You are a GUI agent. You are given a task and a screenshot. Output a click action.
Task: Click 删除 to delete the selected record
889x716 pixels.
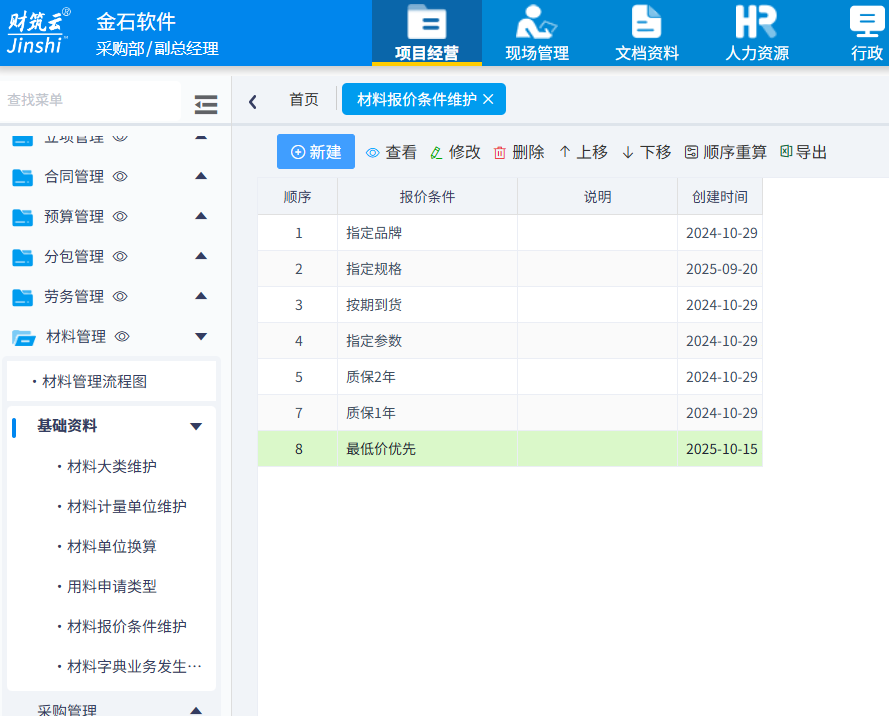pyautogui.click(x=519, y=152)
